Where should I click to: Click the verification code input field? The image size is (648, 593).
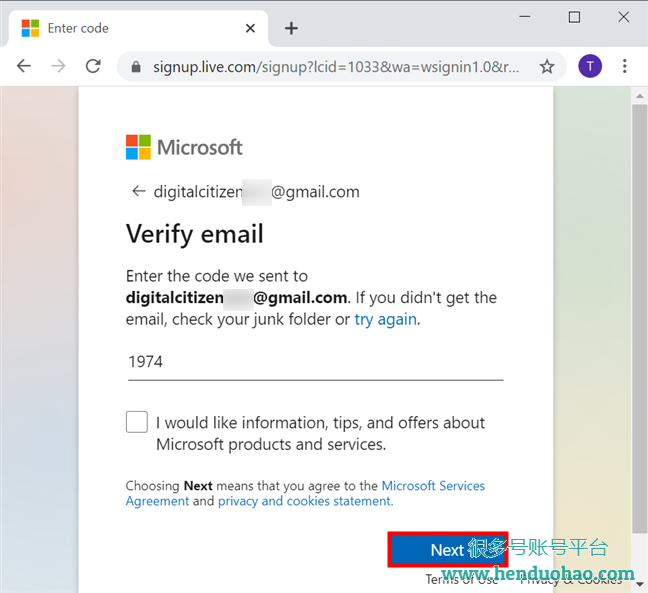pos(316,362)
